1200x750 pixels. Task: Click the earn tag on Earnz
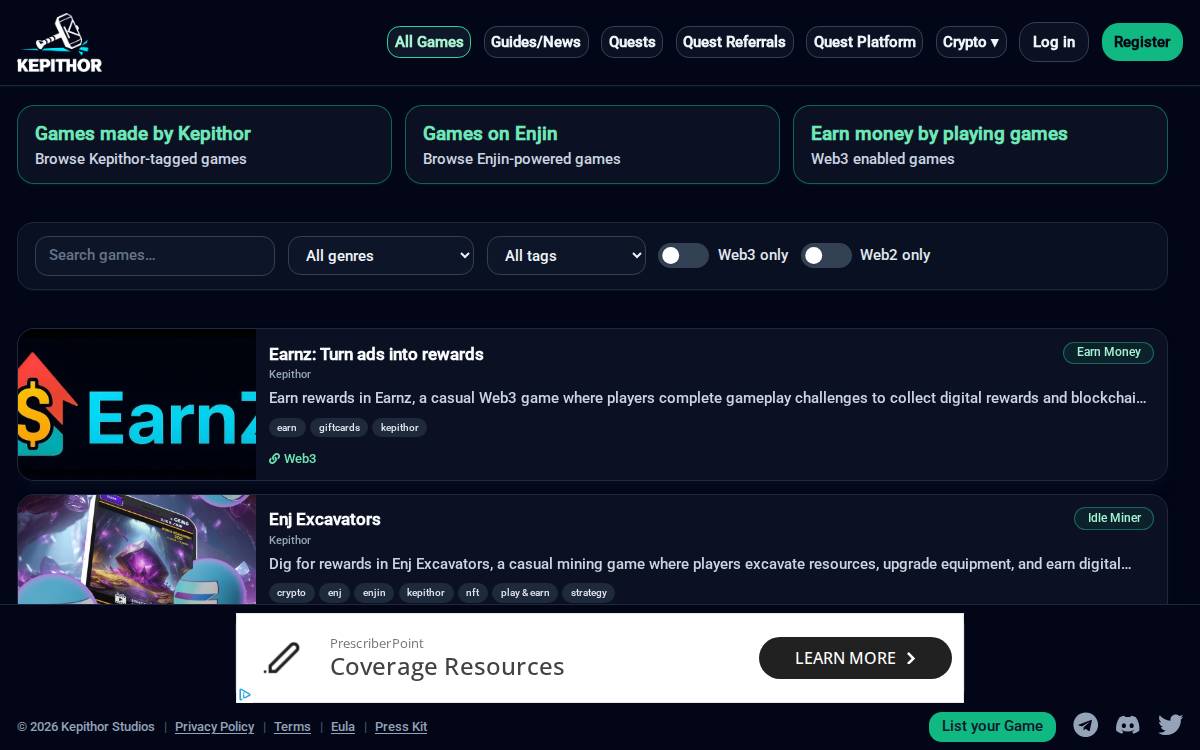tap(287, 427)
